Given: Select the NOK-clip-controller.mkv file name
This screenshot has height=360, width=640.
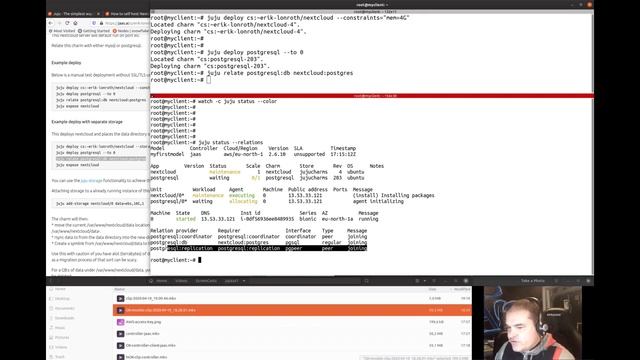Looking at the screenshot, I should click(146, 357).
